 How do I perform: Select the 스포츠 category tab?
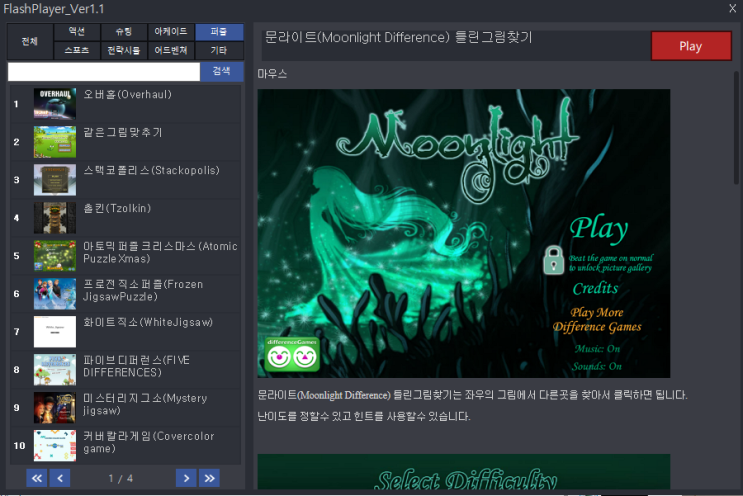point(77,50)
